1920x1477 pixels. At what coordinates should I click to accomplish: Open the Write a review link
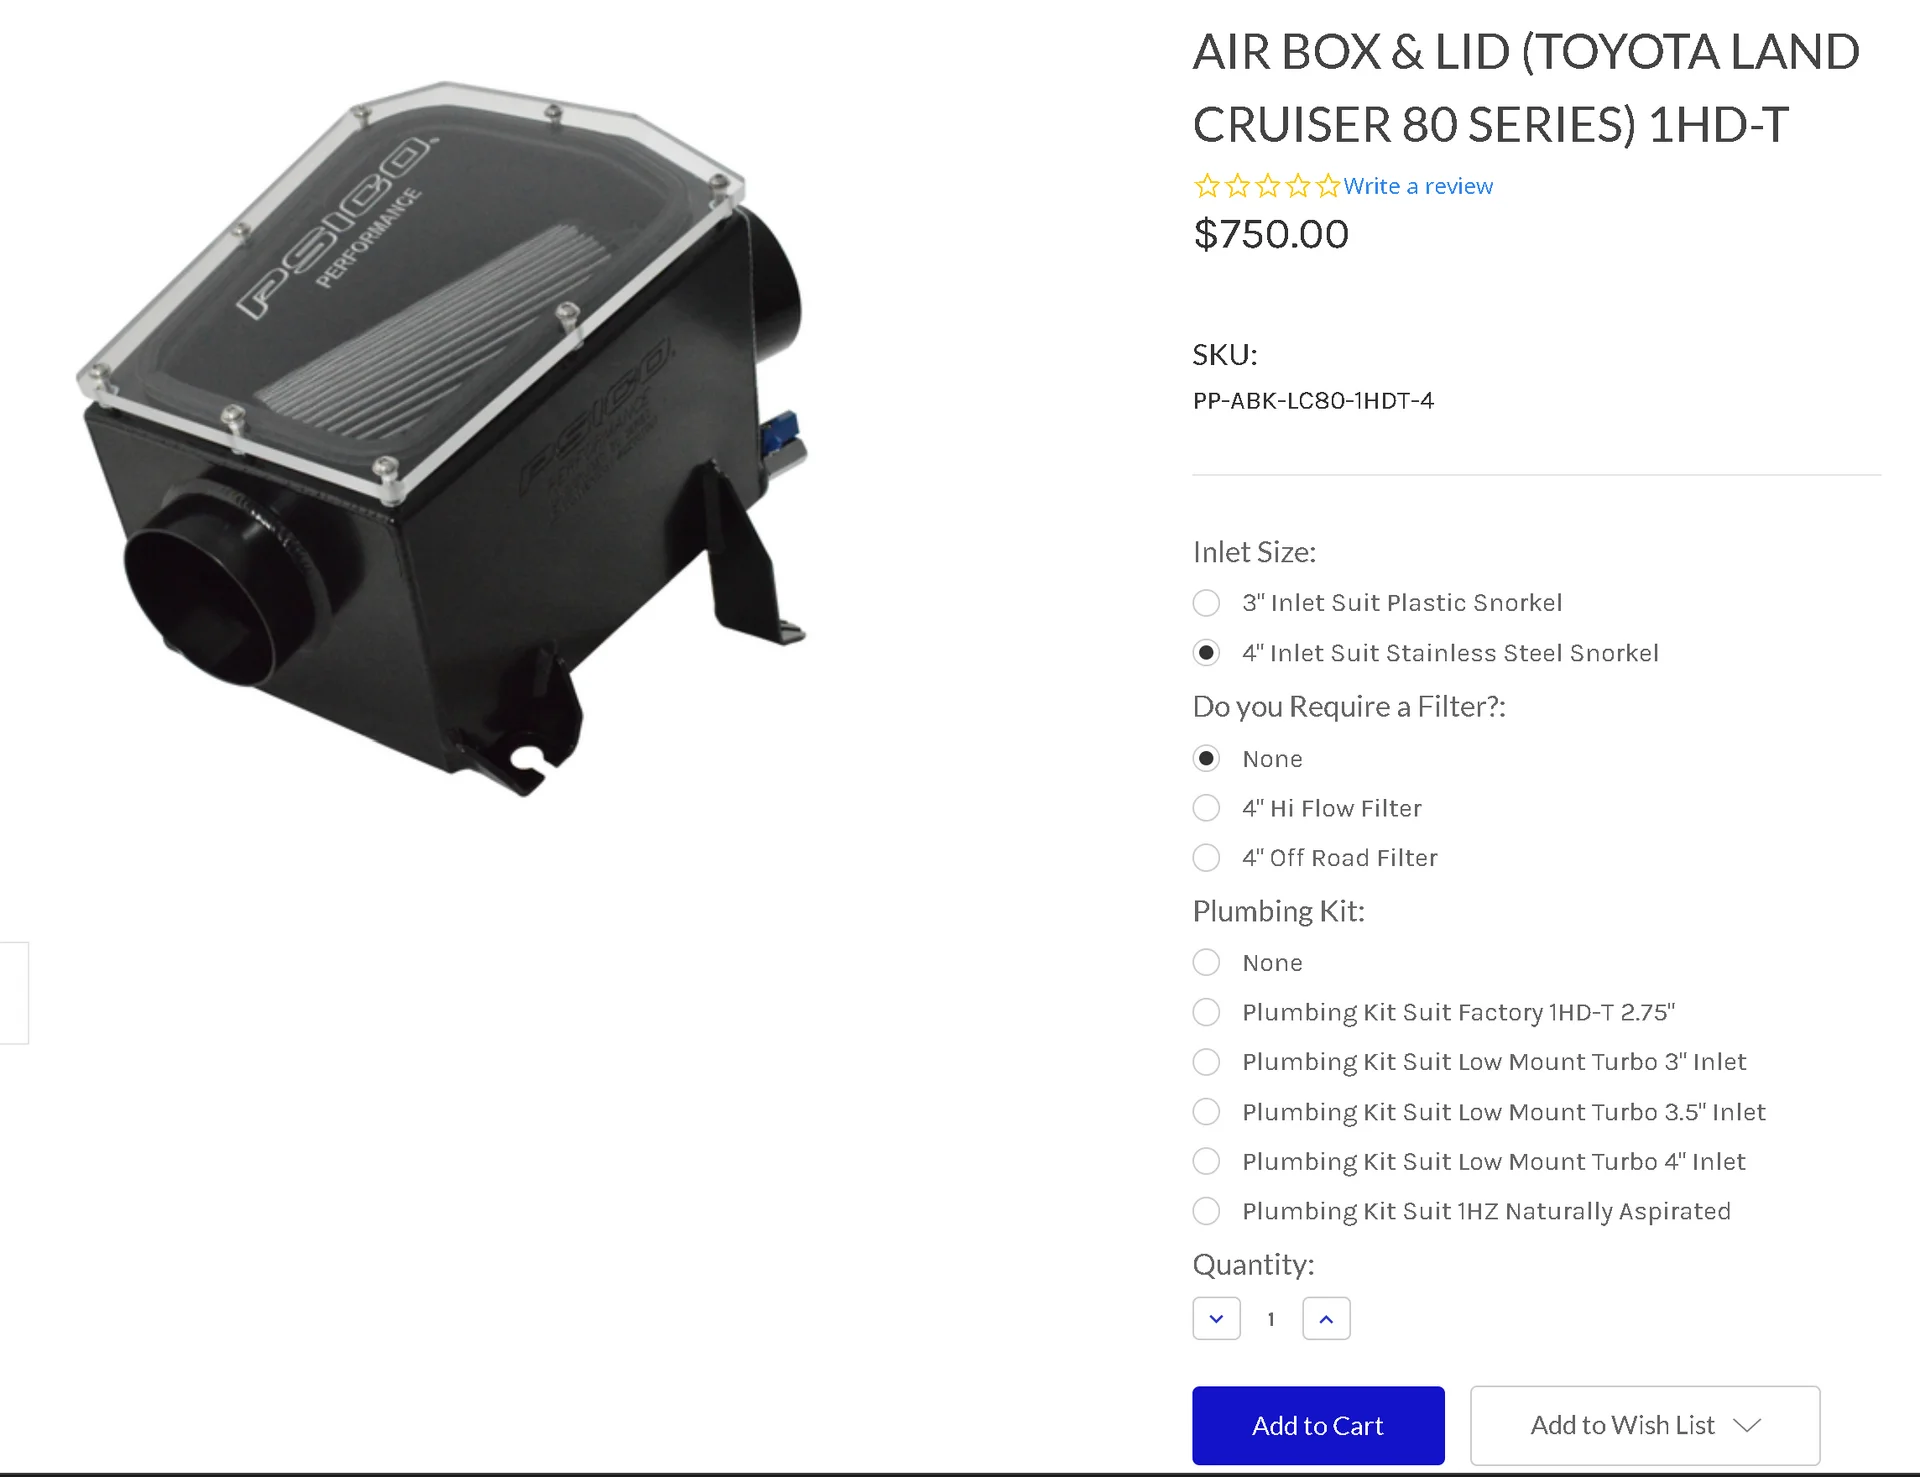[x=1418, y=186]
